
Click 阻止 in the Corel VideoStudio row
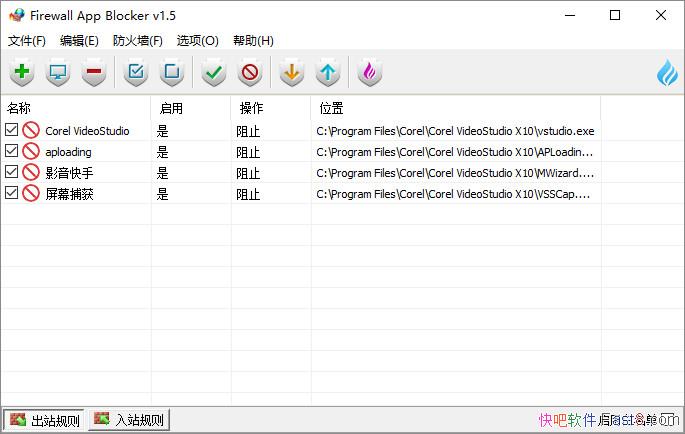click(248, 131)
